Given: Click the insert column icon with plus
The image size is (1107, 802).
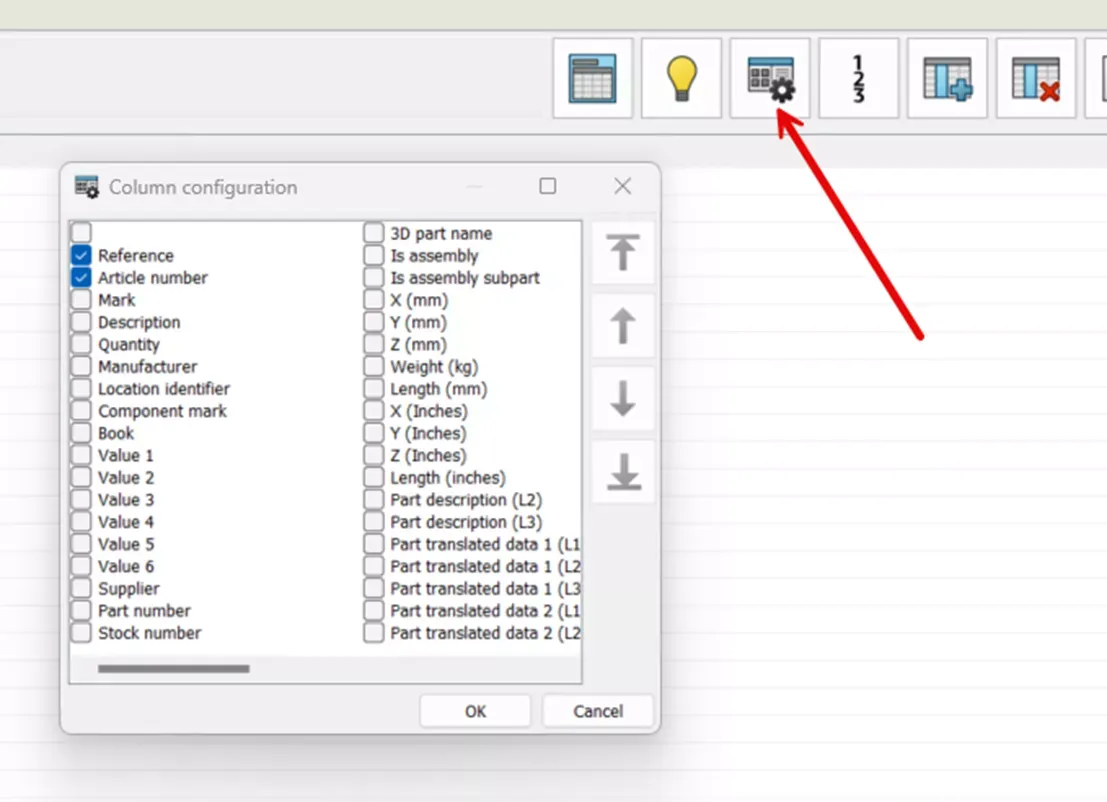Looking at the screenshot, I should 947,78.
